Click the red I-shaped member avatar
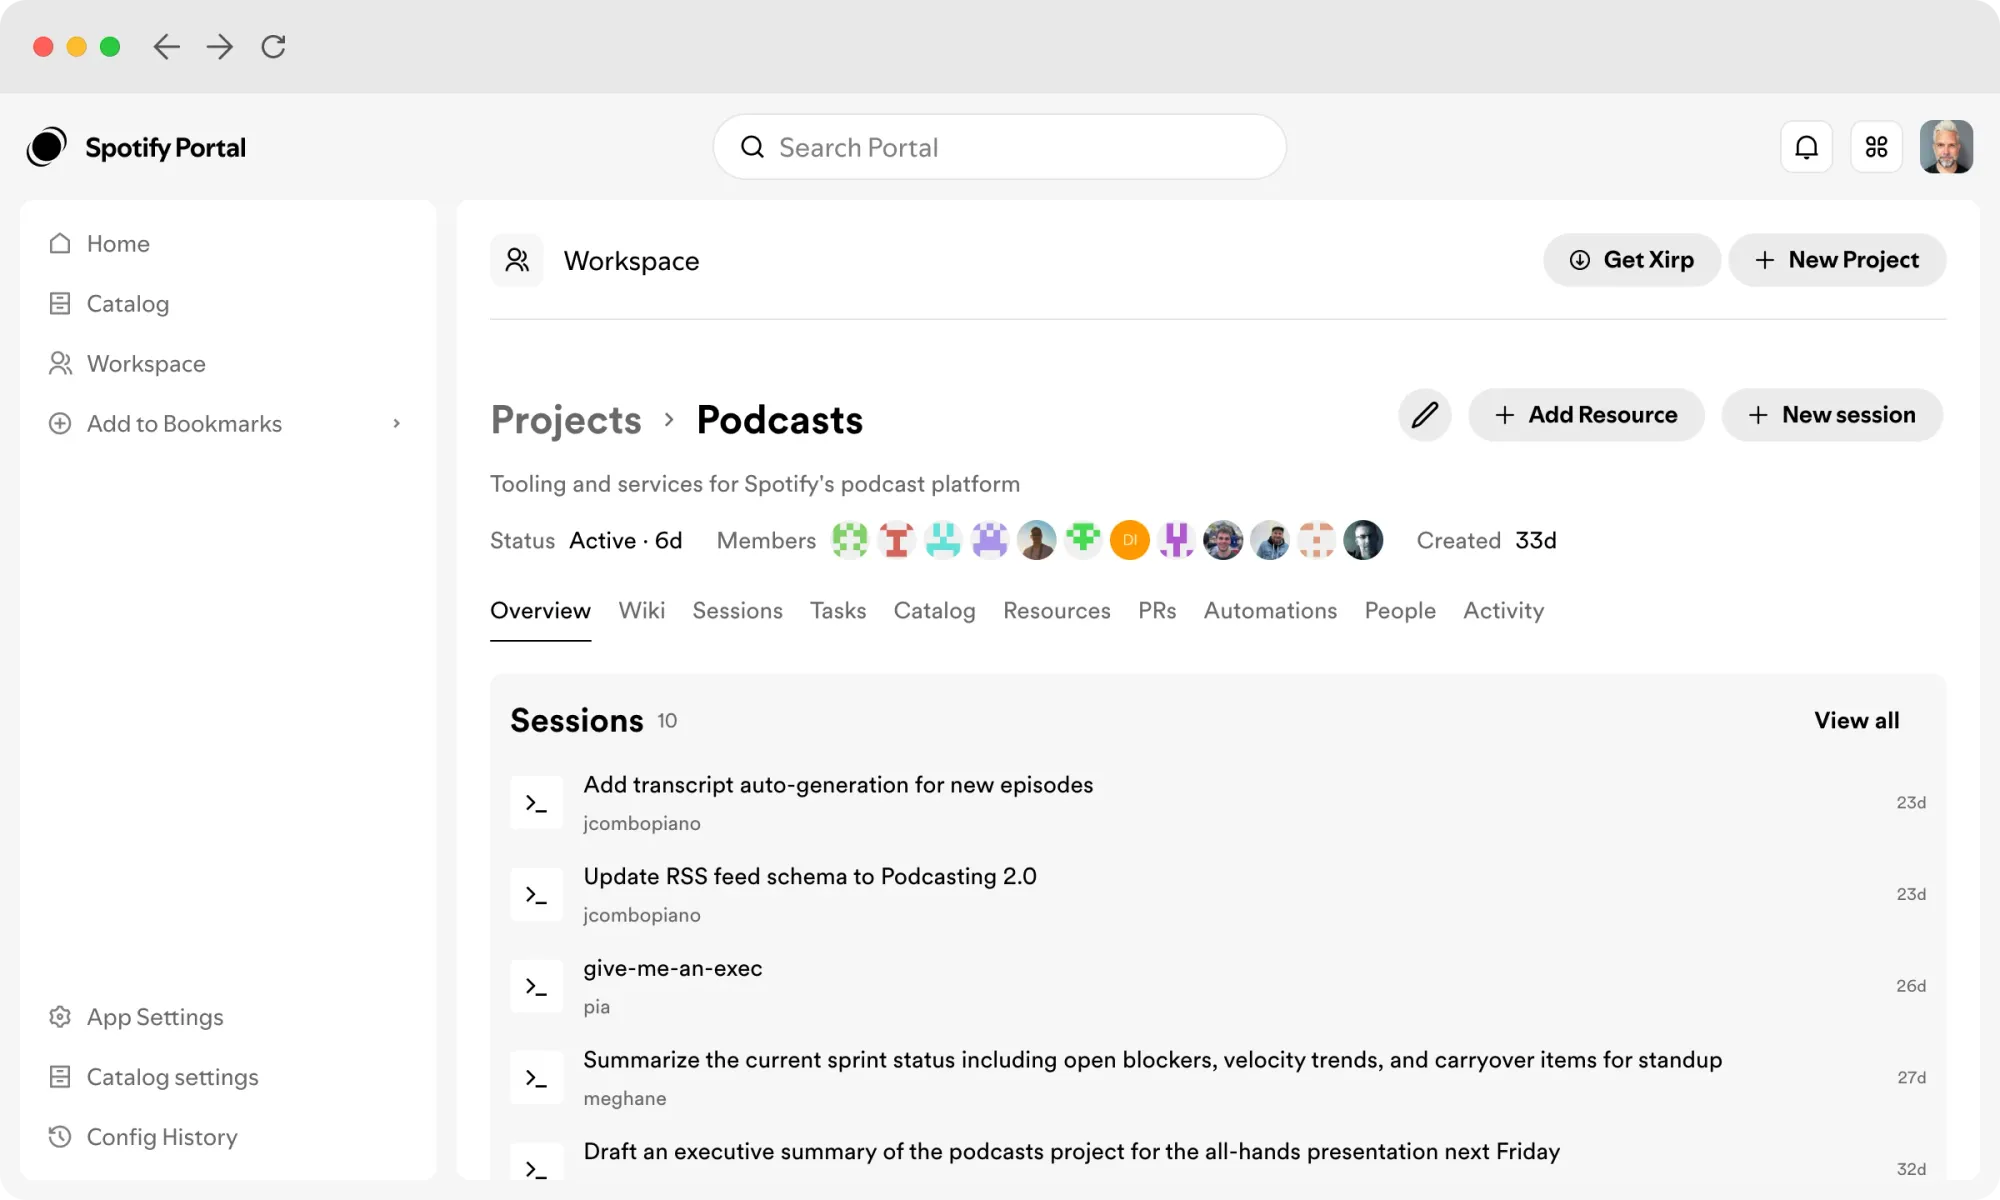 click(897, 540)
